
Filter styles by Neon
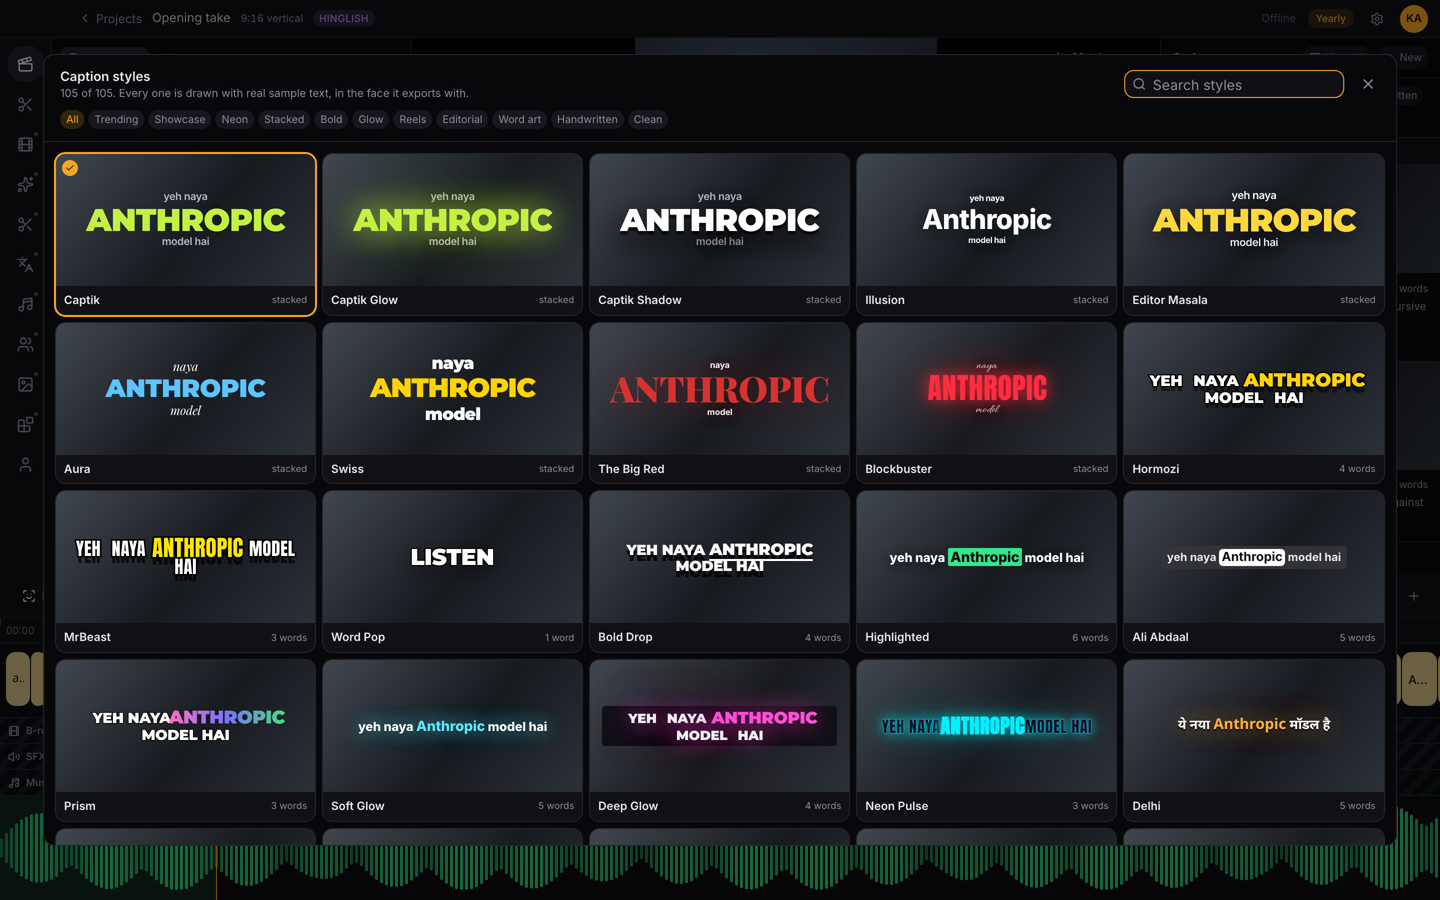(x=235, y=119)
